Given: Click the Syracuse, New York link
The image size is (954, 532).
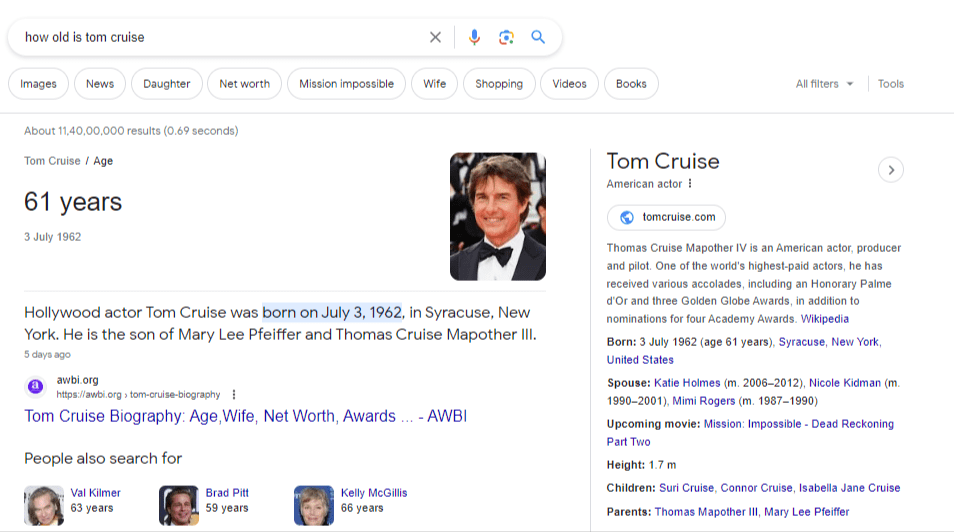Looking at the screenshot, I should pyautogui.click(x=829, y=342).
